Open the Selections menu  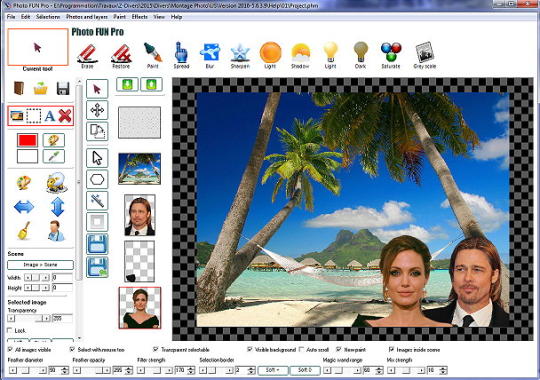(48, 17)
